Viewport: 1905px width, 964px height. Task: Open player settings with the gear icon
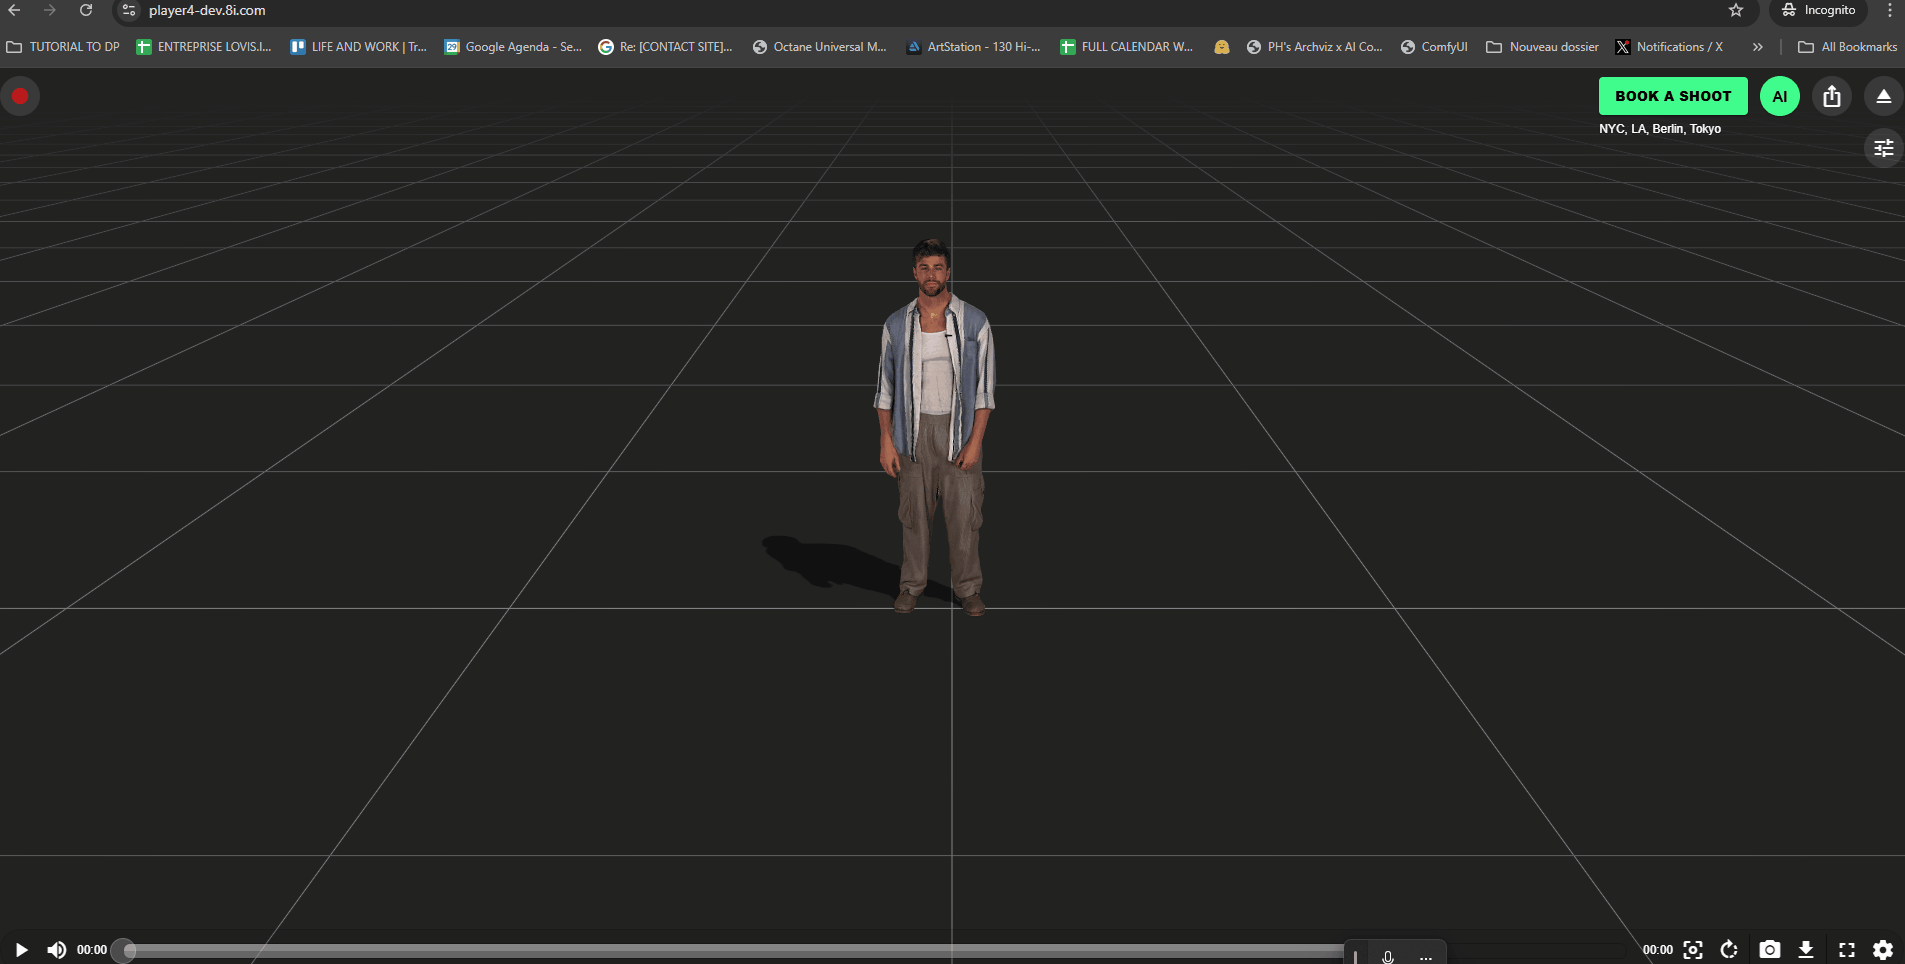click(x=1883, y=949)
